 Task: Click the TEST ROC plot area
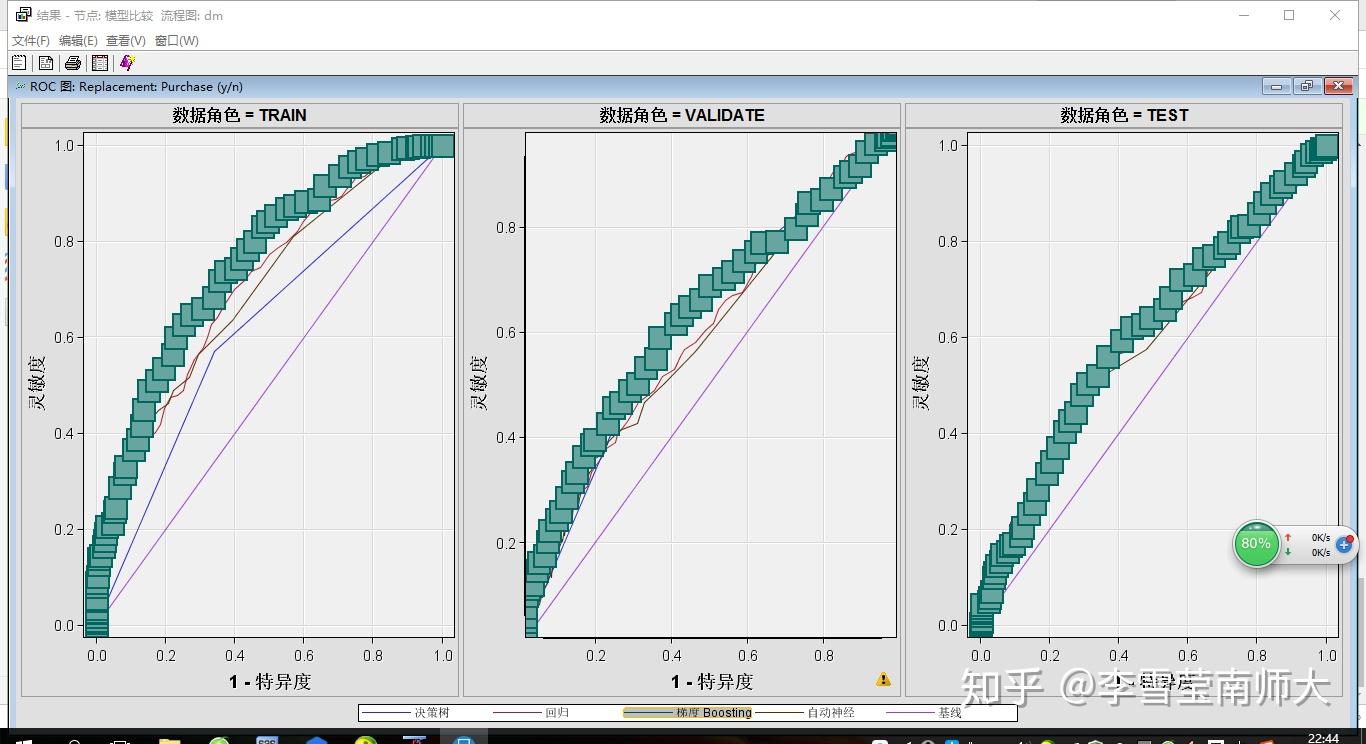(x=1153, y=385)
